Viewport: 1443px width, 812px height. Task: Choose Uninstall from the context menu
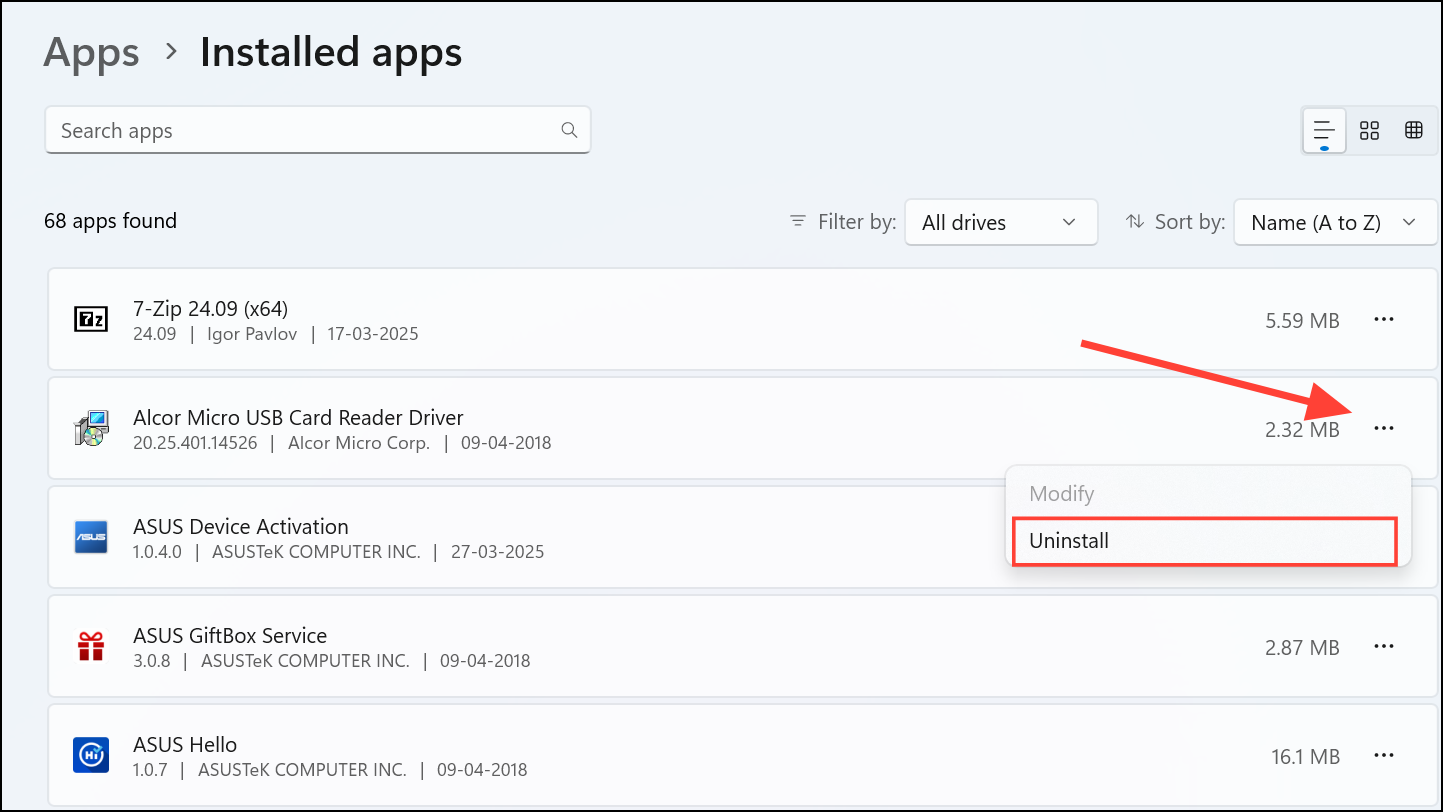[x=1204, y=541]
